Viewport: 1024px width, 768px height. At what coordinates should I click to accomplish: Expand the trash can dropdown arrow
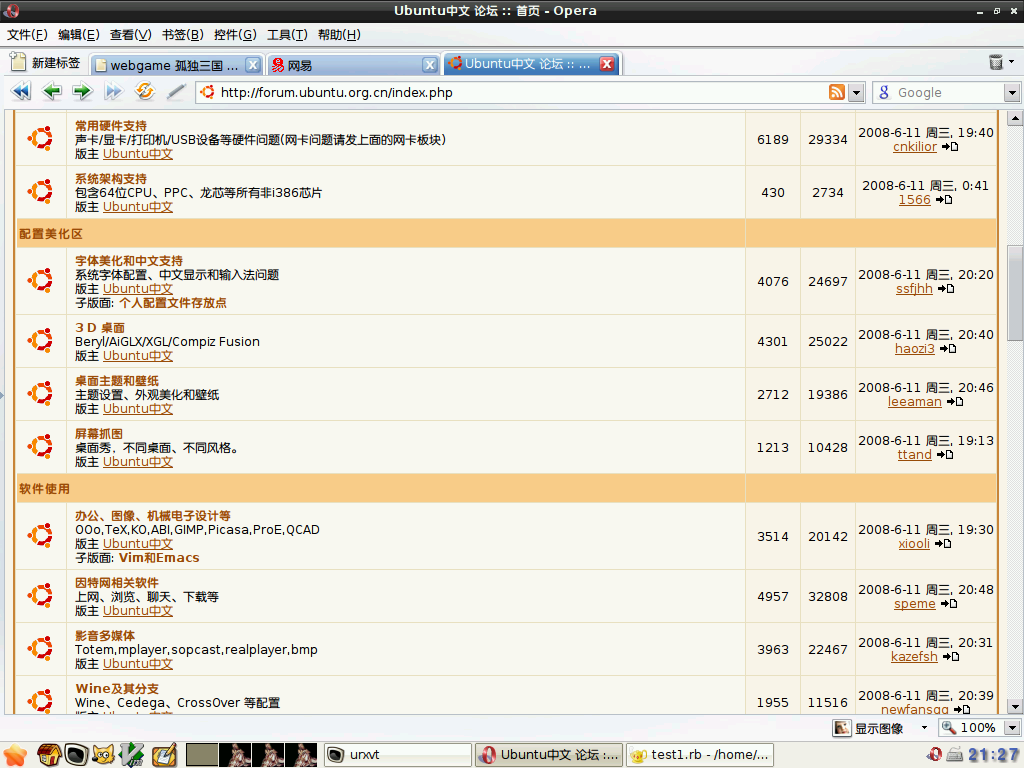click(x=1012, y=62)
